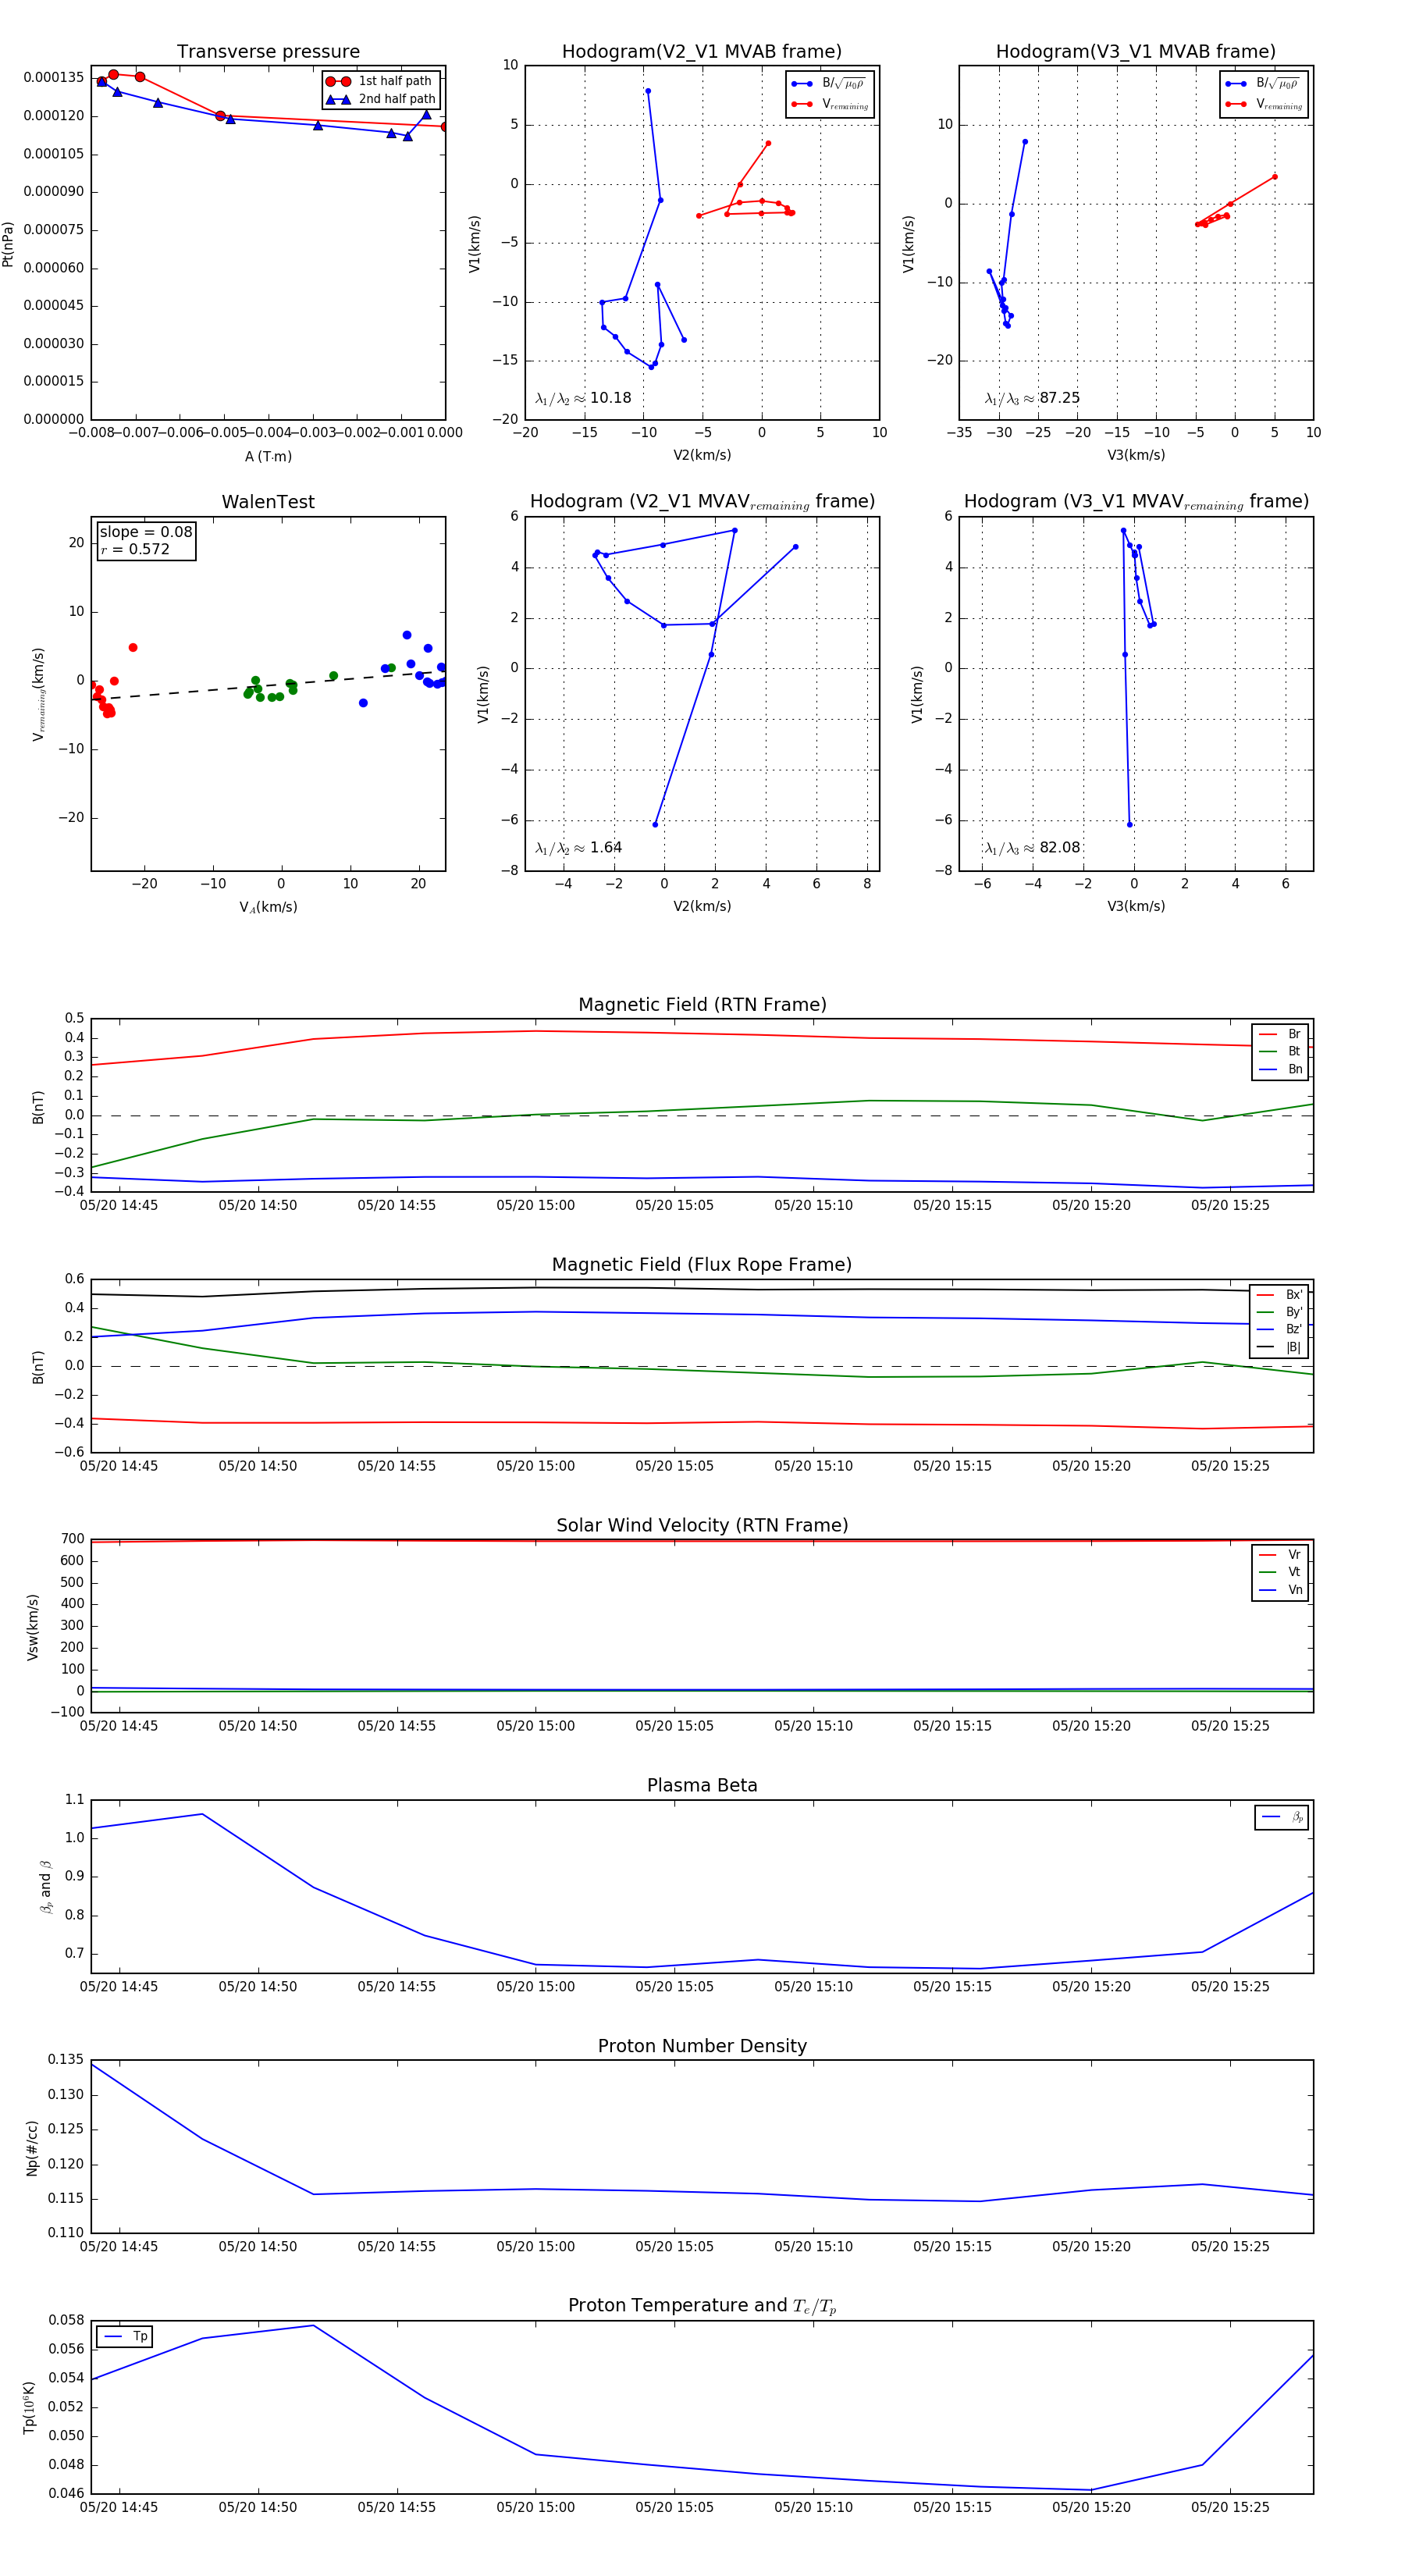The width and height of the screenshot is (1405, 2576).
Task: Click the "Magnetic Field (Flux Rope Frame)" title
Action: (702, 1265)
